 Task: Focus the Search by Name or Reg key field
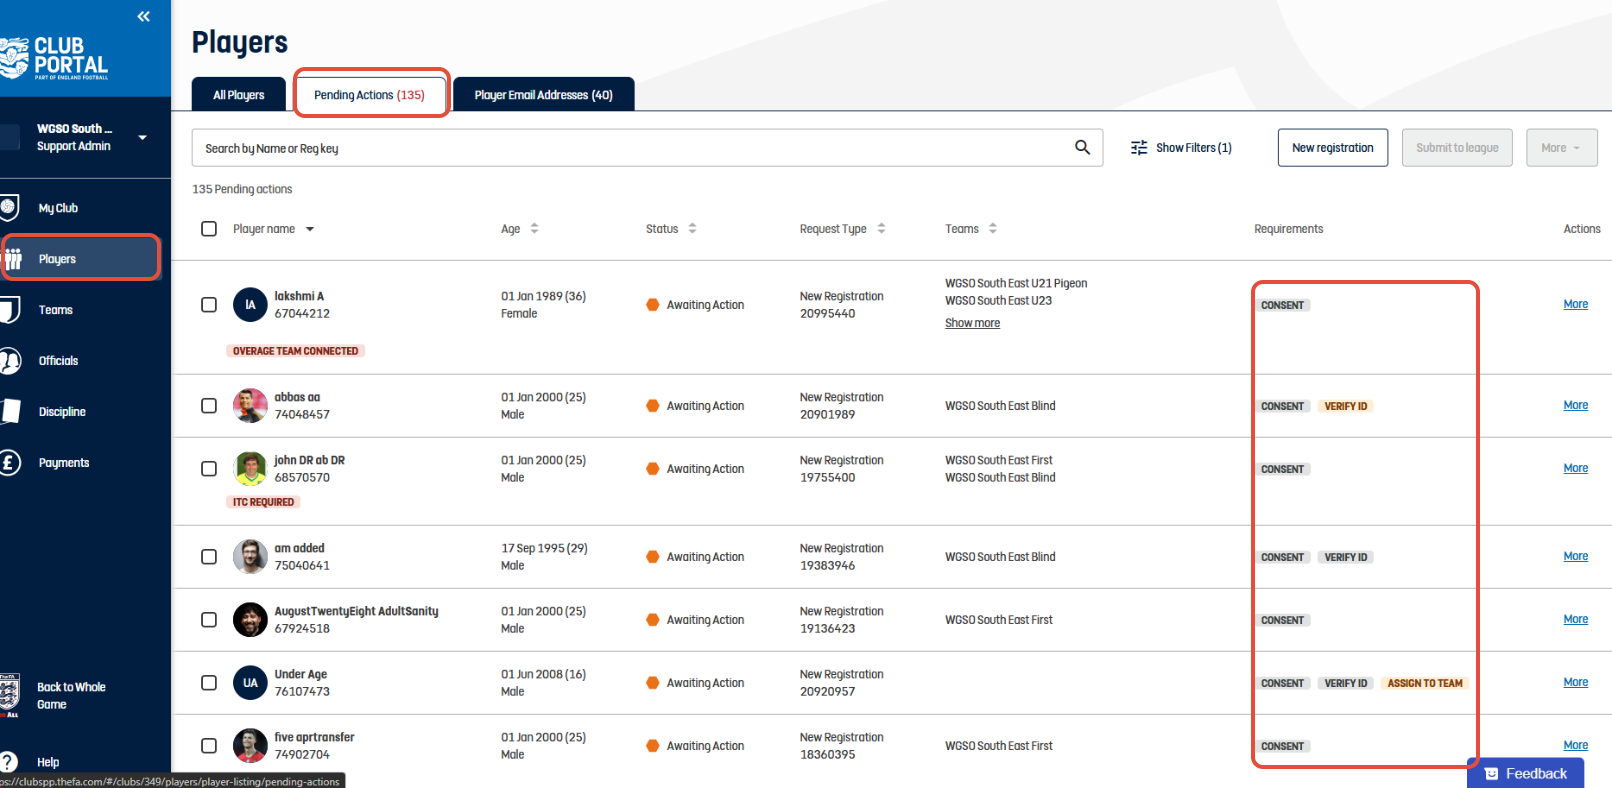click(x=647, y=148)
